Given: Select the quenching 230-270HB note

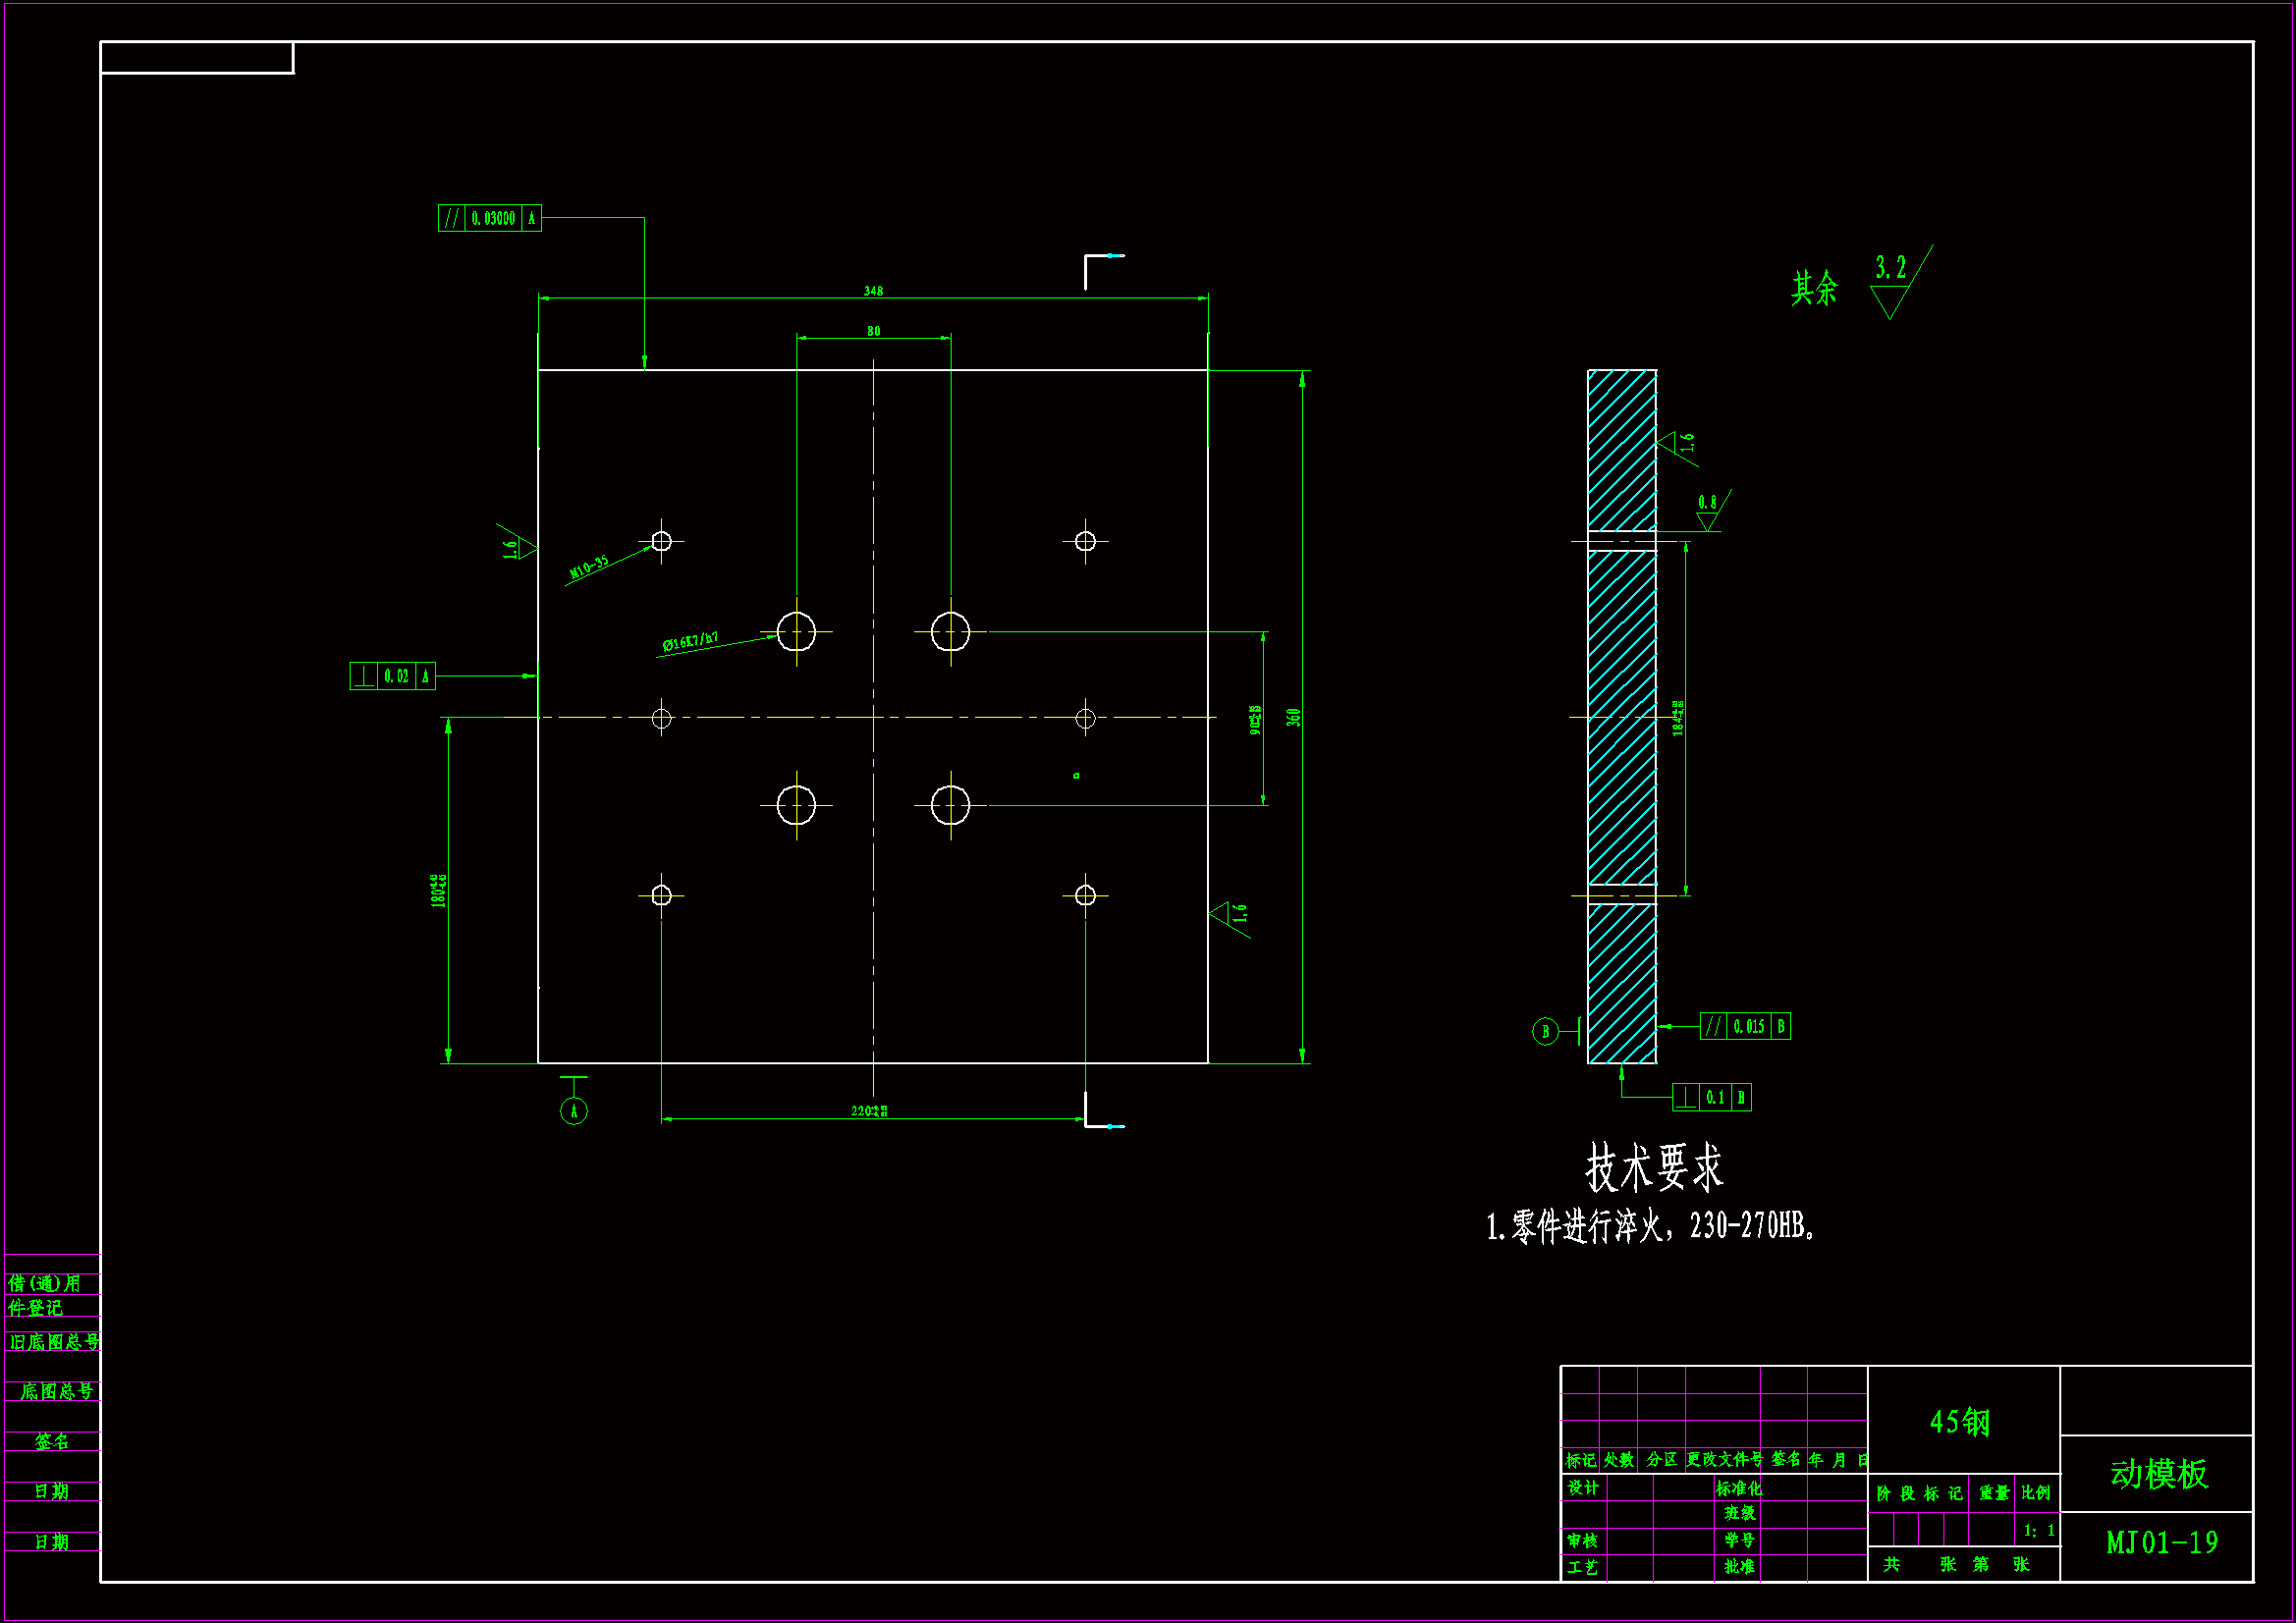Looking at the screenshot, I should 1650,1226.
